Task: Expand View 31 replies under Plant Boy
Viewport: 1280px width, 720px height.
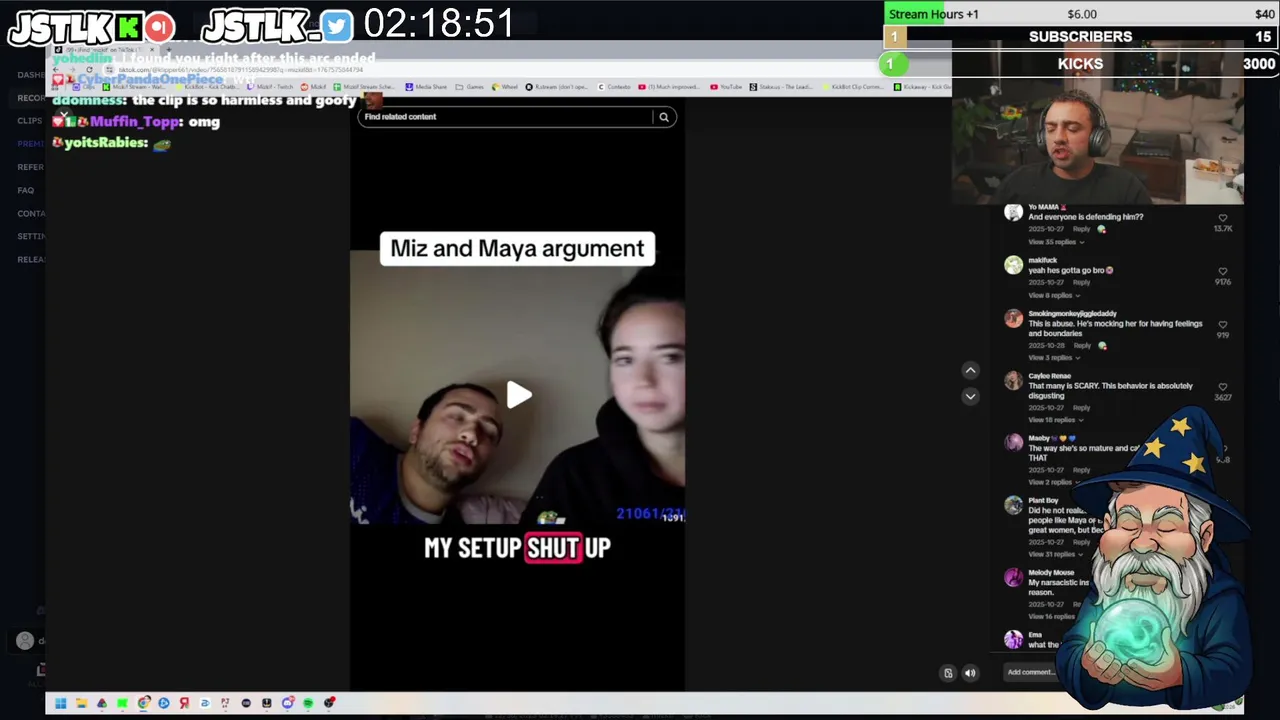Action: [1054, 554]
